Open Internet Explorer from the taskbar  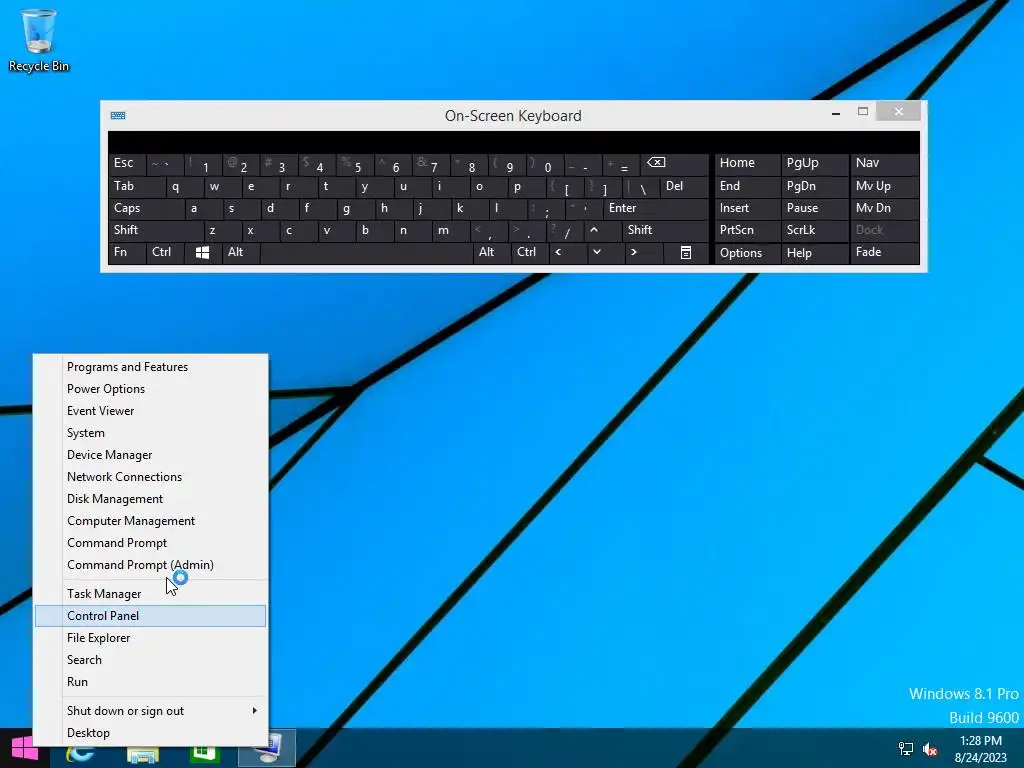click(80, 754)
